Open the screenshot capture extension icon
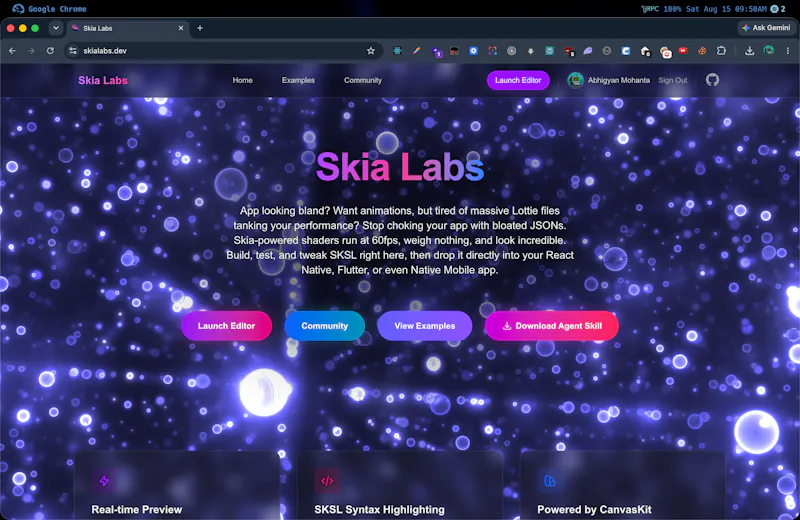Image resolution: width=800 pixels, height=520 pixels. point(492,51)
